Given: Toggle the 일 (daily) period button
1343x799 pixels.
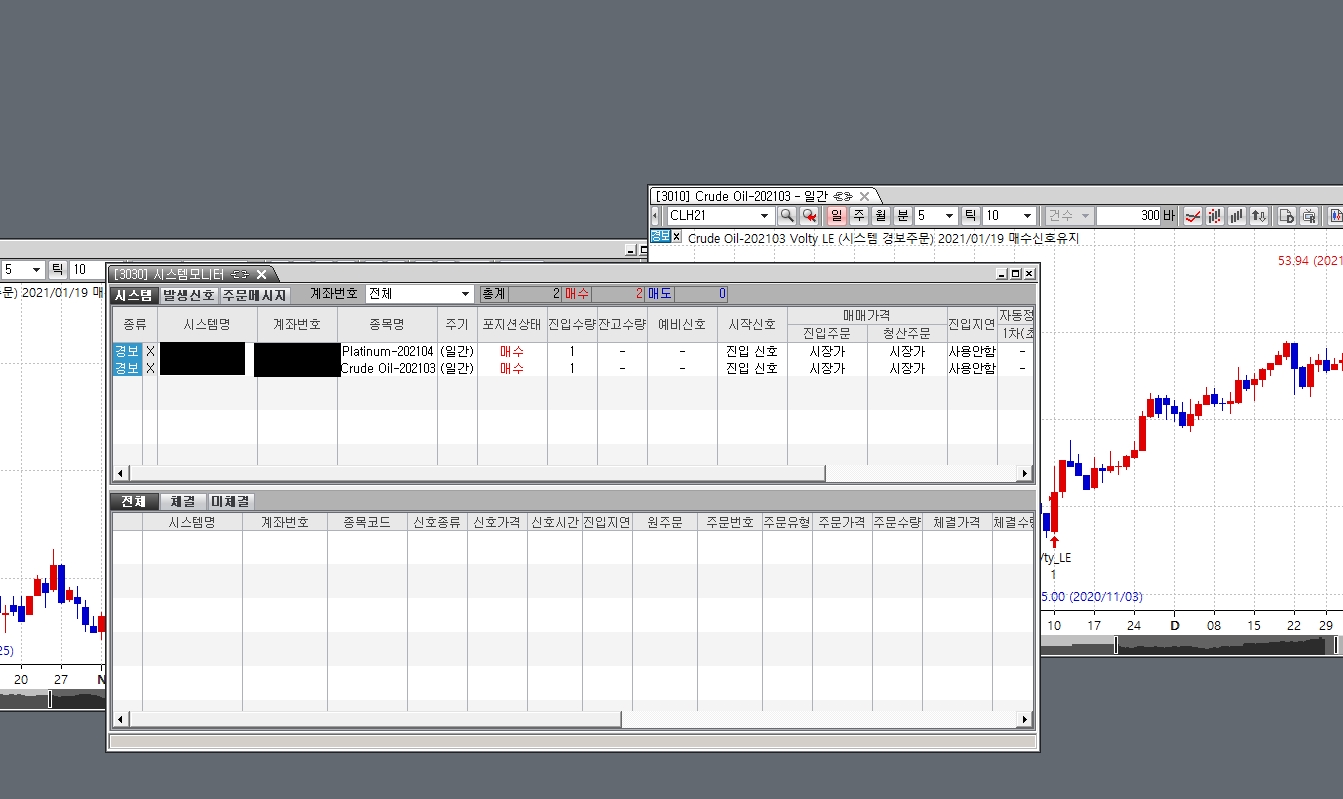Looking at the screenshot, I should tap(836, 216).
